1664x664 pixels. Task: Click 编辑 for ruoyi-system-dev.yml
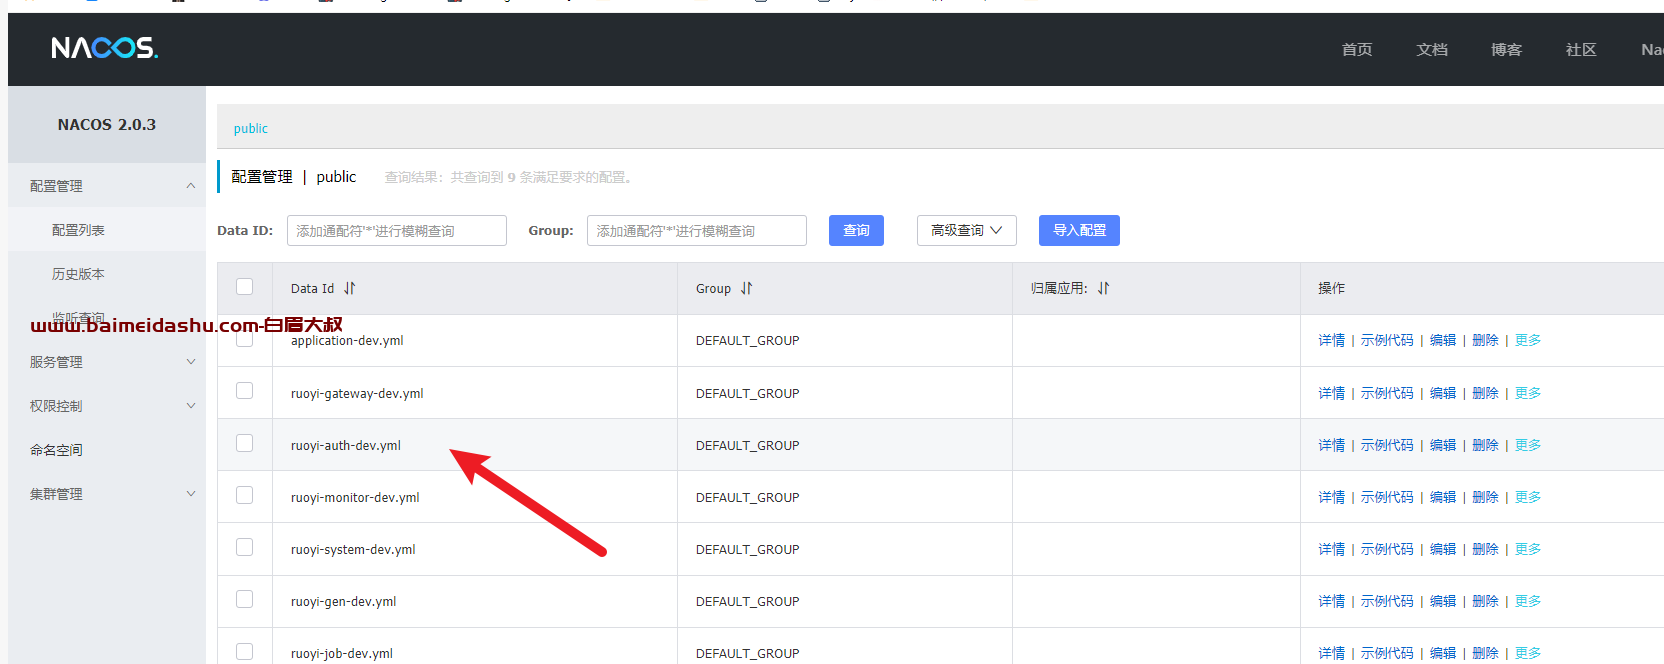coord(1443,549)
